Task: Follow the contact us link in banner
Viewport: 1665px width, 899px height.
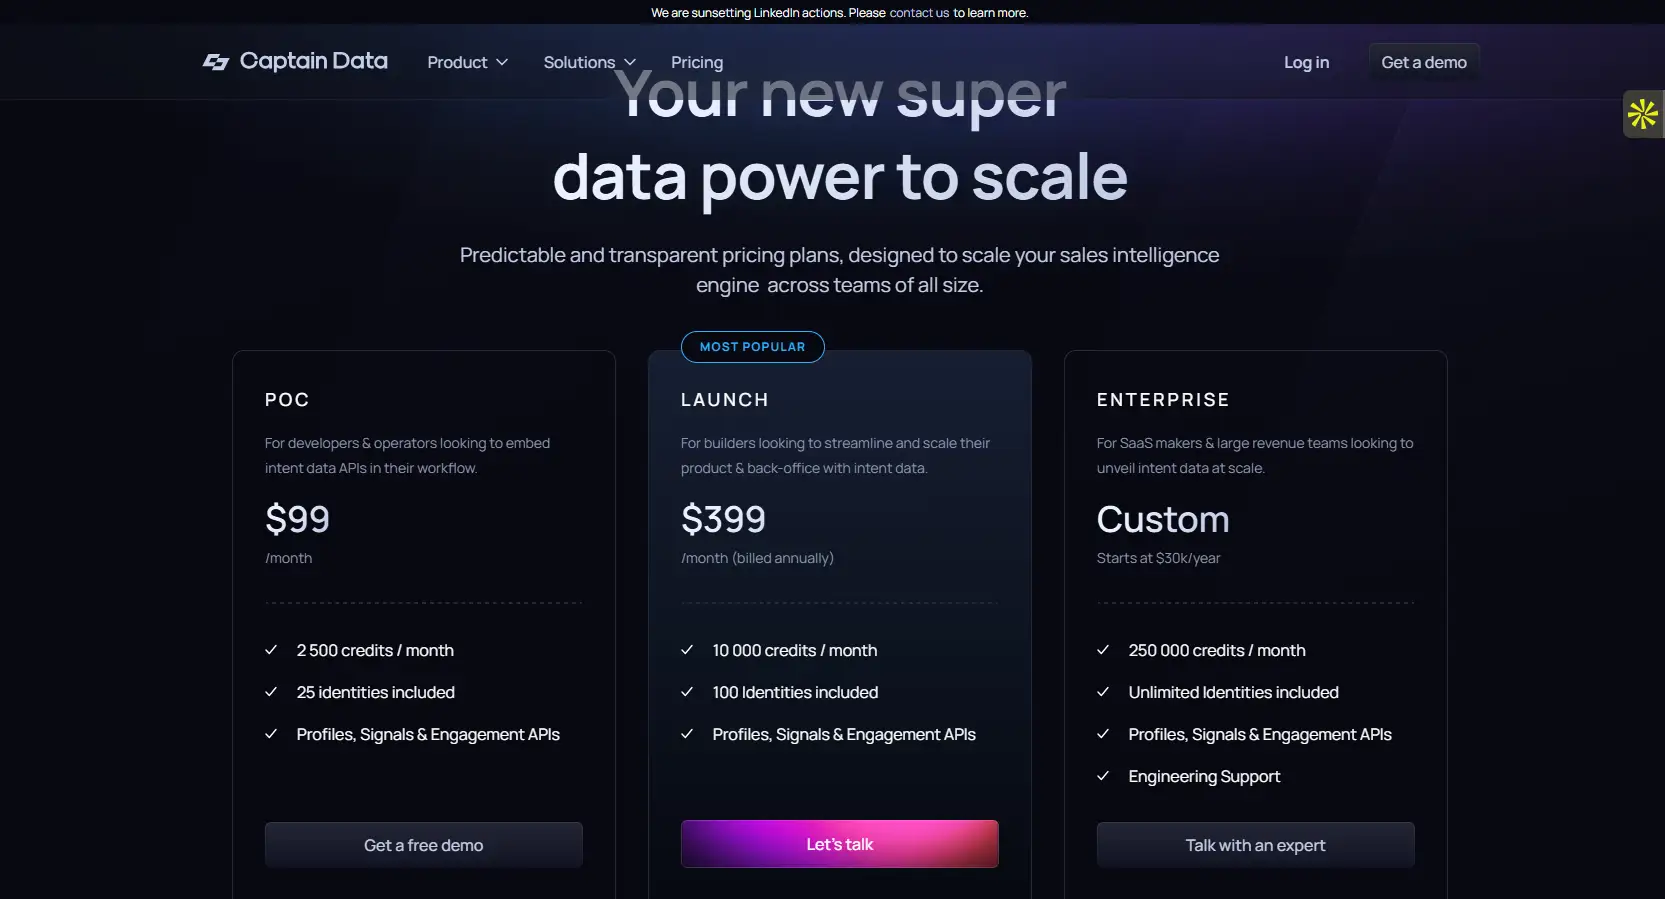Action: tap(919, 13)
